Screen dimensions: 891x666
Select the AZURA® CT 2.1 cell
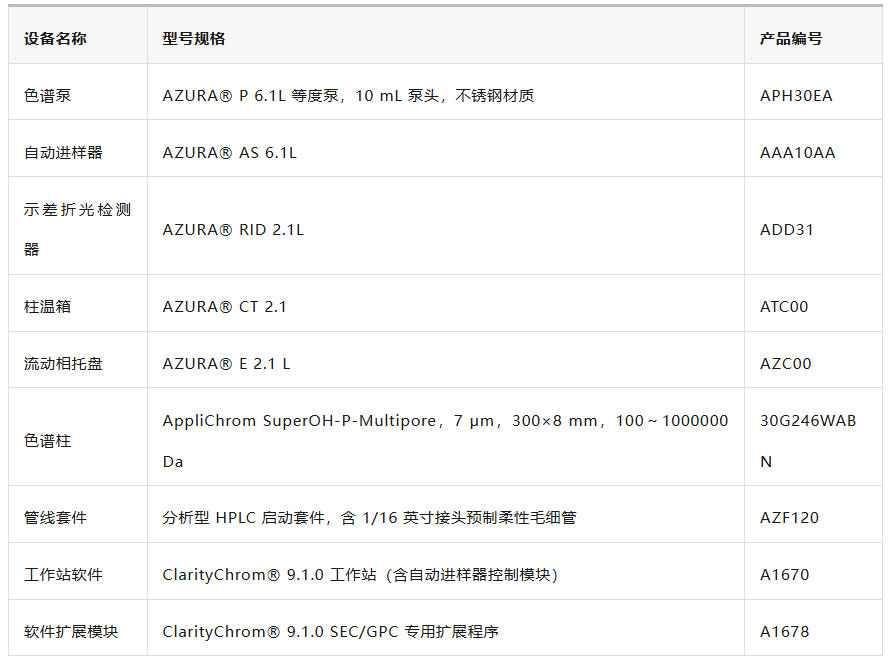446,303
